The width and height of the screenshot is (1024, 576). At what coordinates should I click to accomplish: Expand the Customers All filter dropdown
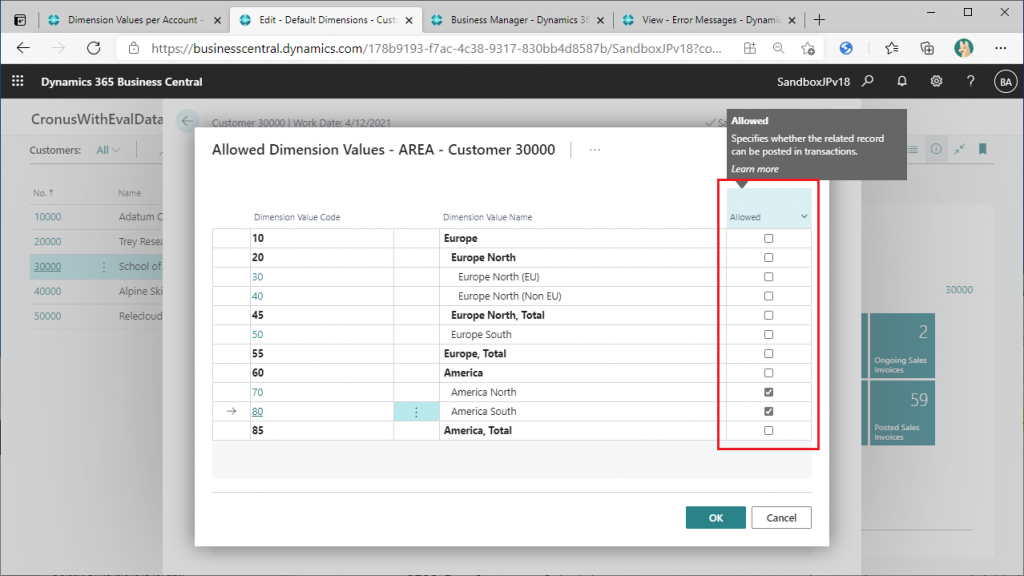[108, 150]
